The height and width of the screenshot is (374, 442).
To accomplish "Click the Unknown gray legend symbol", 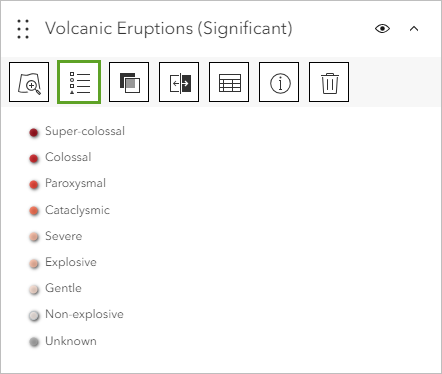I will (34, 342).
